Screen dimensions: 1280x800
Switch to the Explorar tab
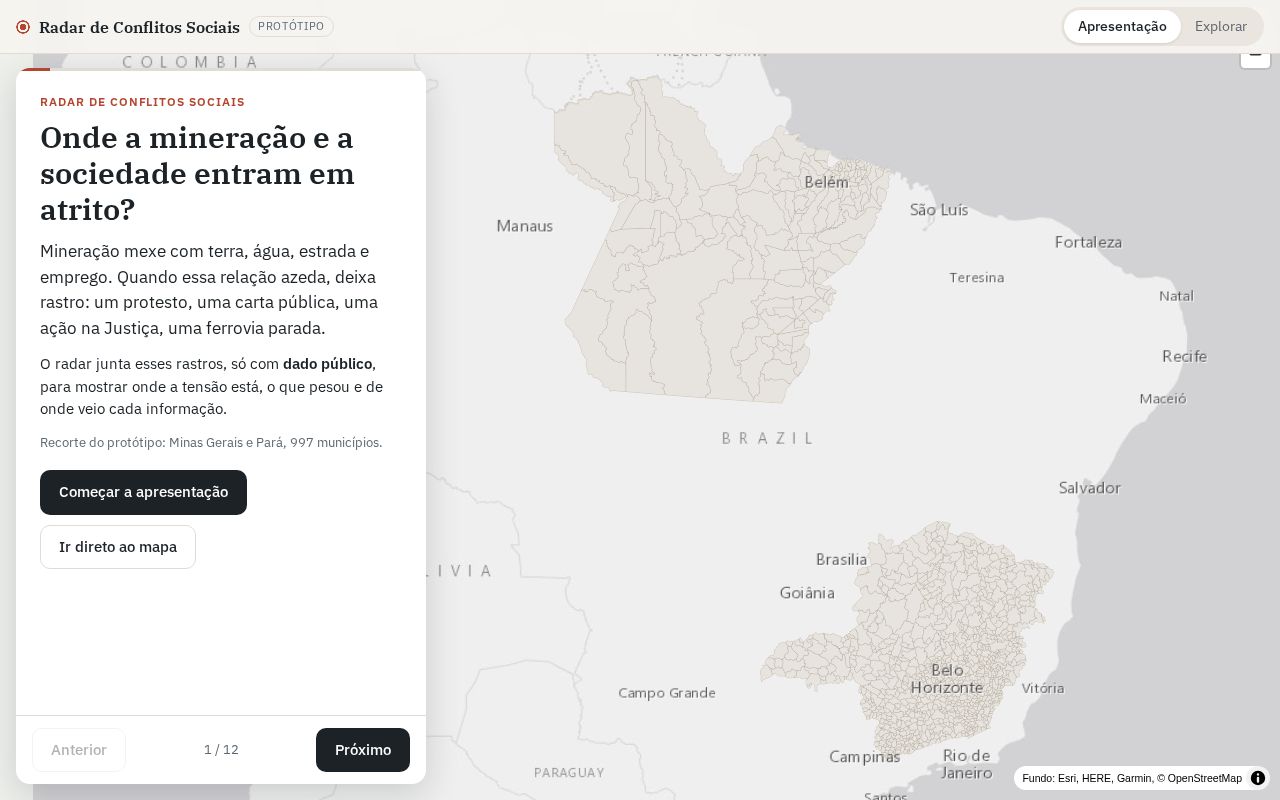pos(1220,27)
